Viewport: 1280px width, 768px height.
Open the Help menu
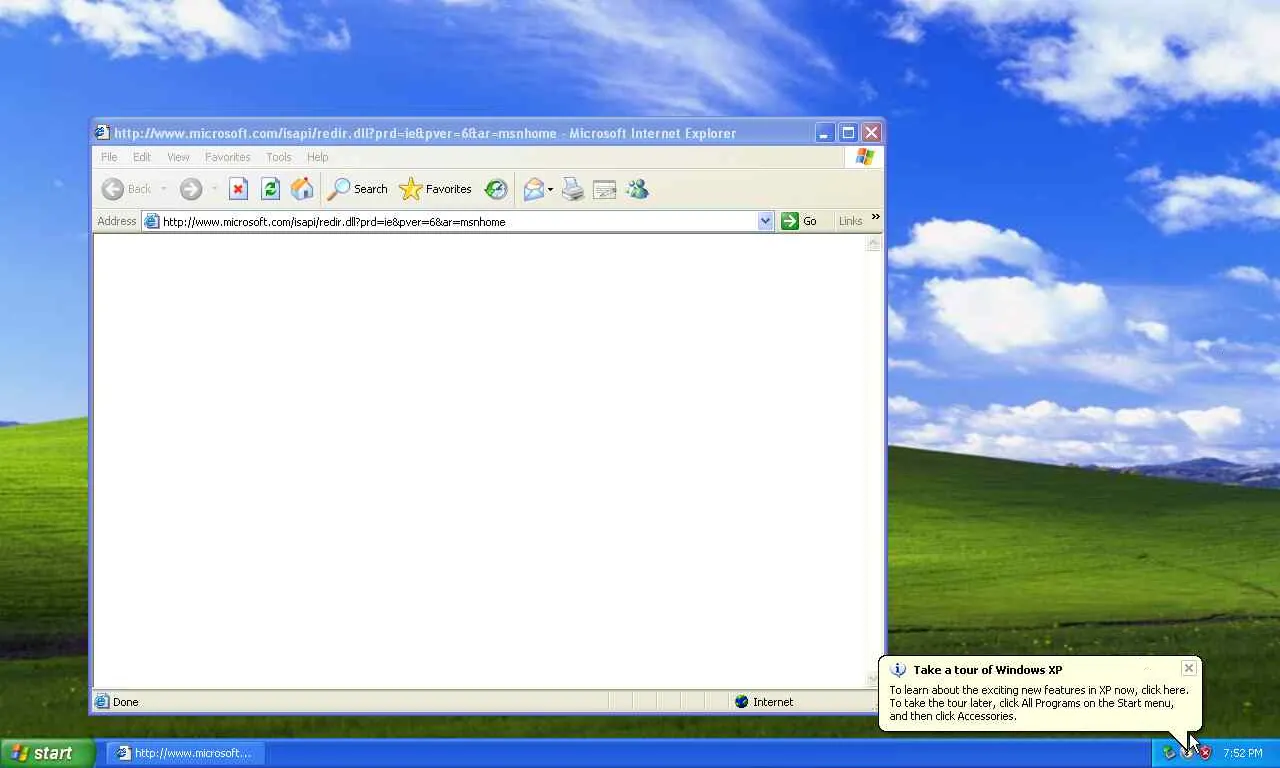coord(318,157)
